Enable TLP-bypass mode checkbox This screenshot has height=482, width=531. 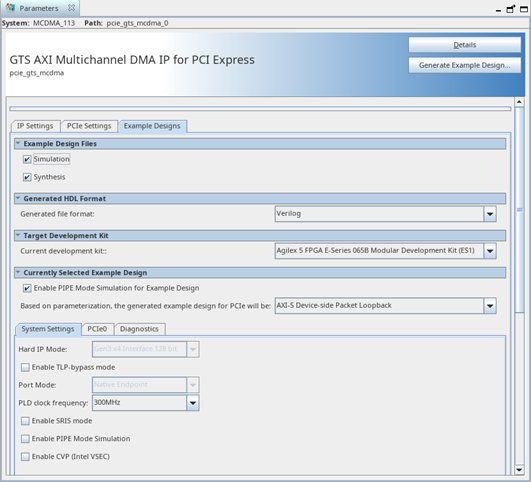[x=25, y=368]
